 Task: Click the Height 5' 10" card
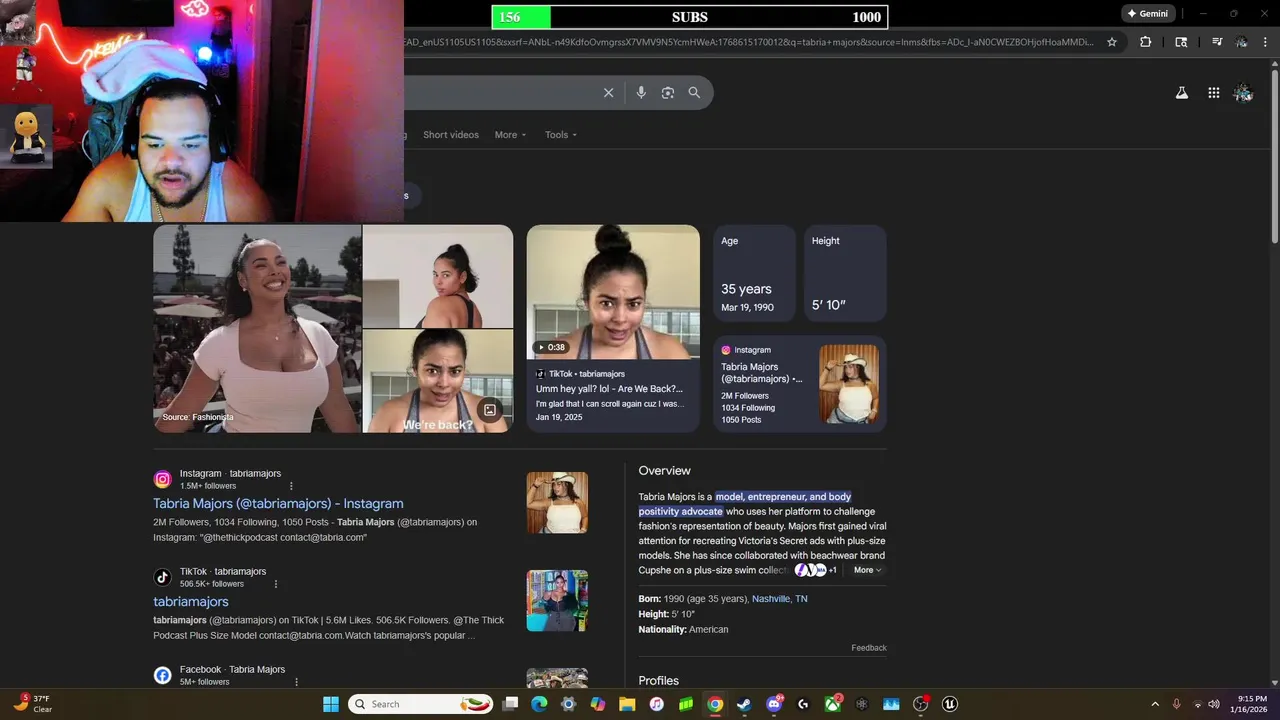845,273
